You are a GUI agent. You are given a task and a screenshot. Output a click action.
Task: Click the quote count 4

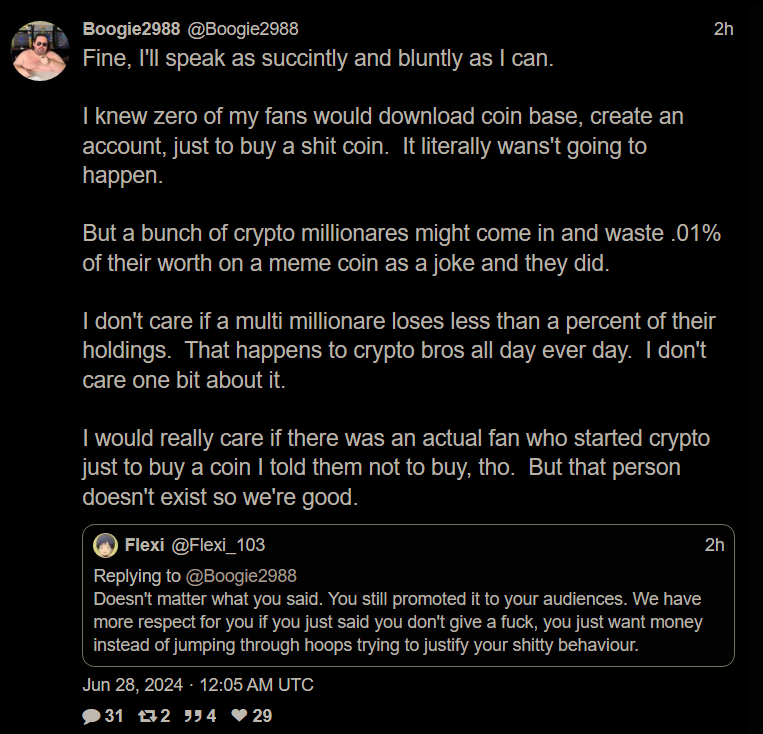211,716
